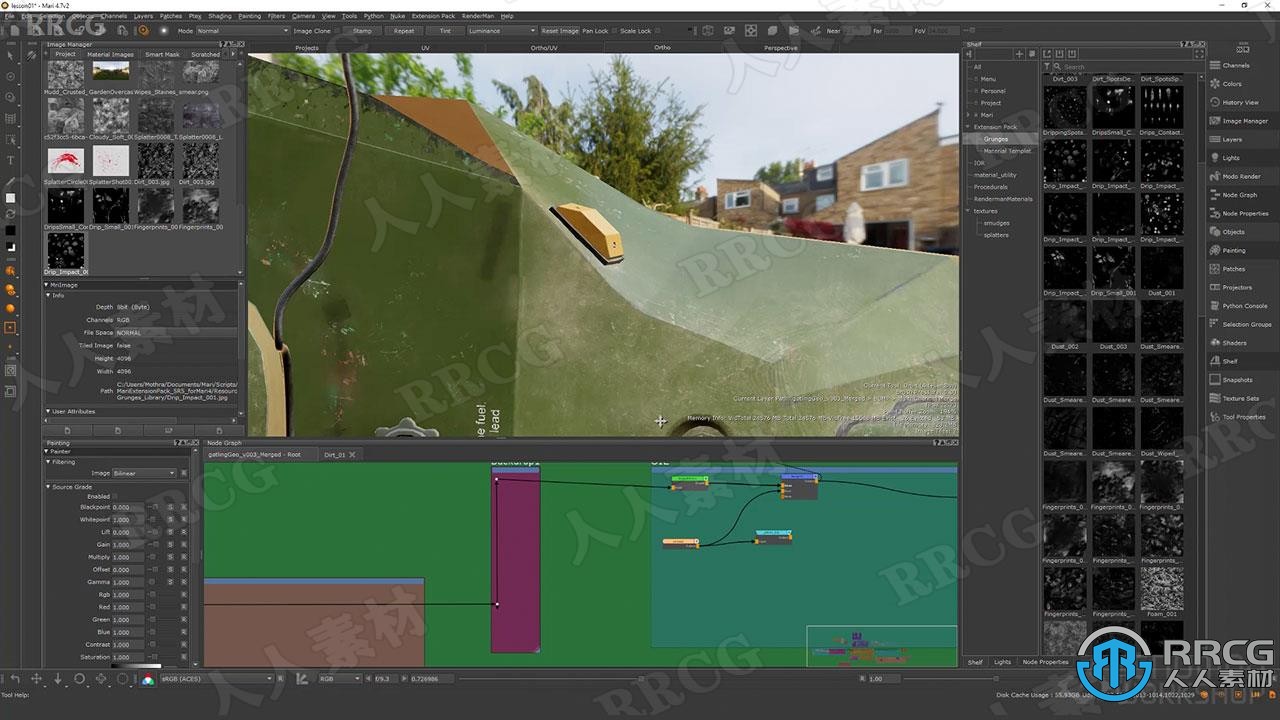
Task: Click the Gamma value input field
Action: tap(127, 582)
